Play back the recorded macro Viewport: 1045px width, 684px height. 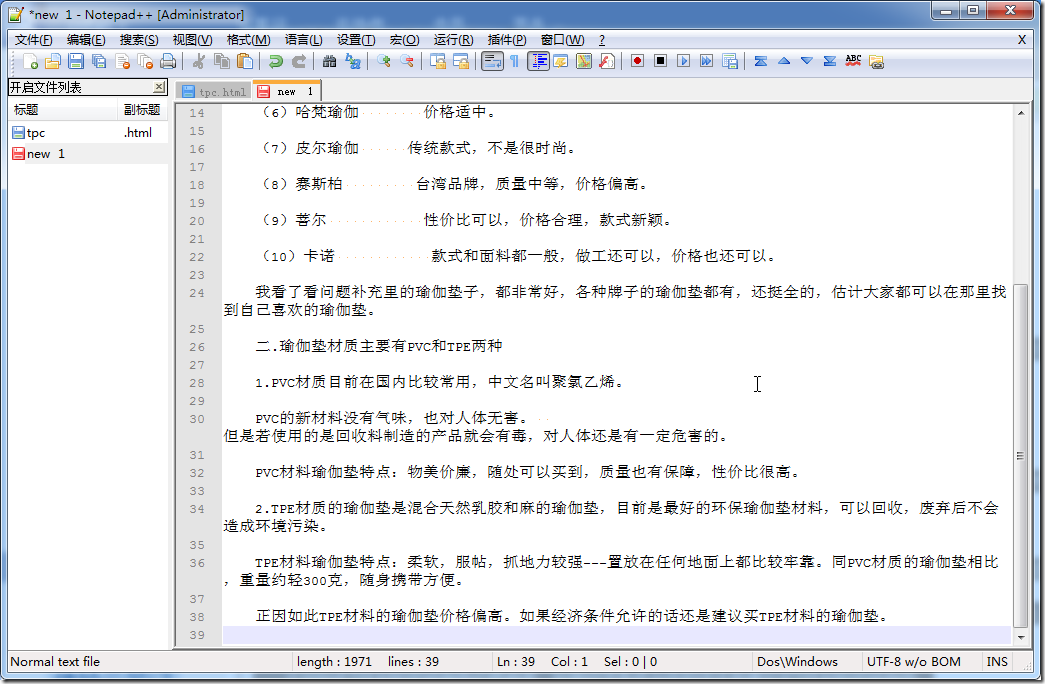pos(683,61)
